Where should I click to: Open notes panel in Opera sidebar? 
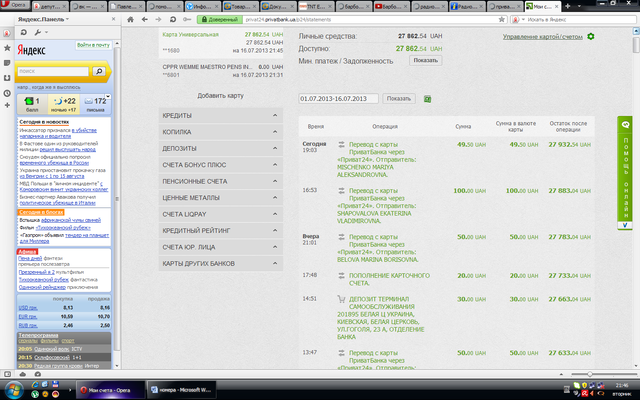[x=7, y=63]
